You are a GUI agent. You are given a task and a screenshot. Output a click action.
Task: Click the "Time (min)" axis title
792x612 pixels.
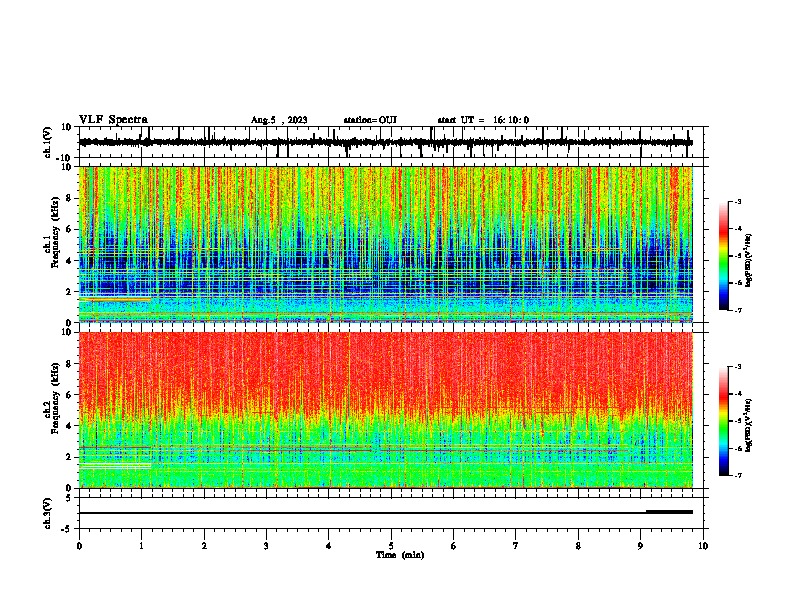click(x=400, y=555)
